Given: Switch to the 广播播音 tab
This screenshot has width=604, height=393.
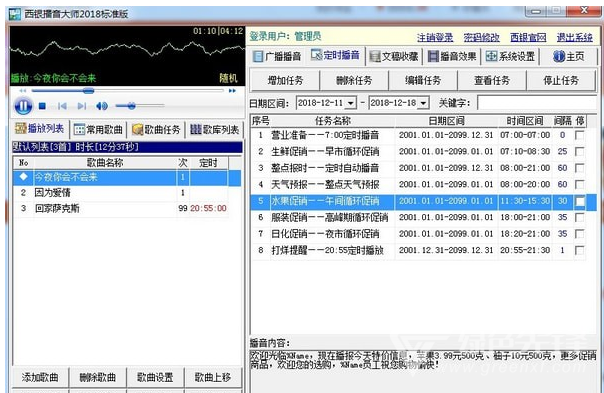Looking at the screenshot, I should pos(277,57).
